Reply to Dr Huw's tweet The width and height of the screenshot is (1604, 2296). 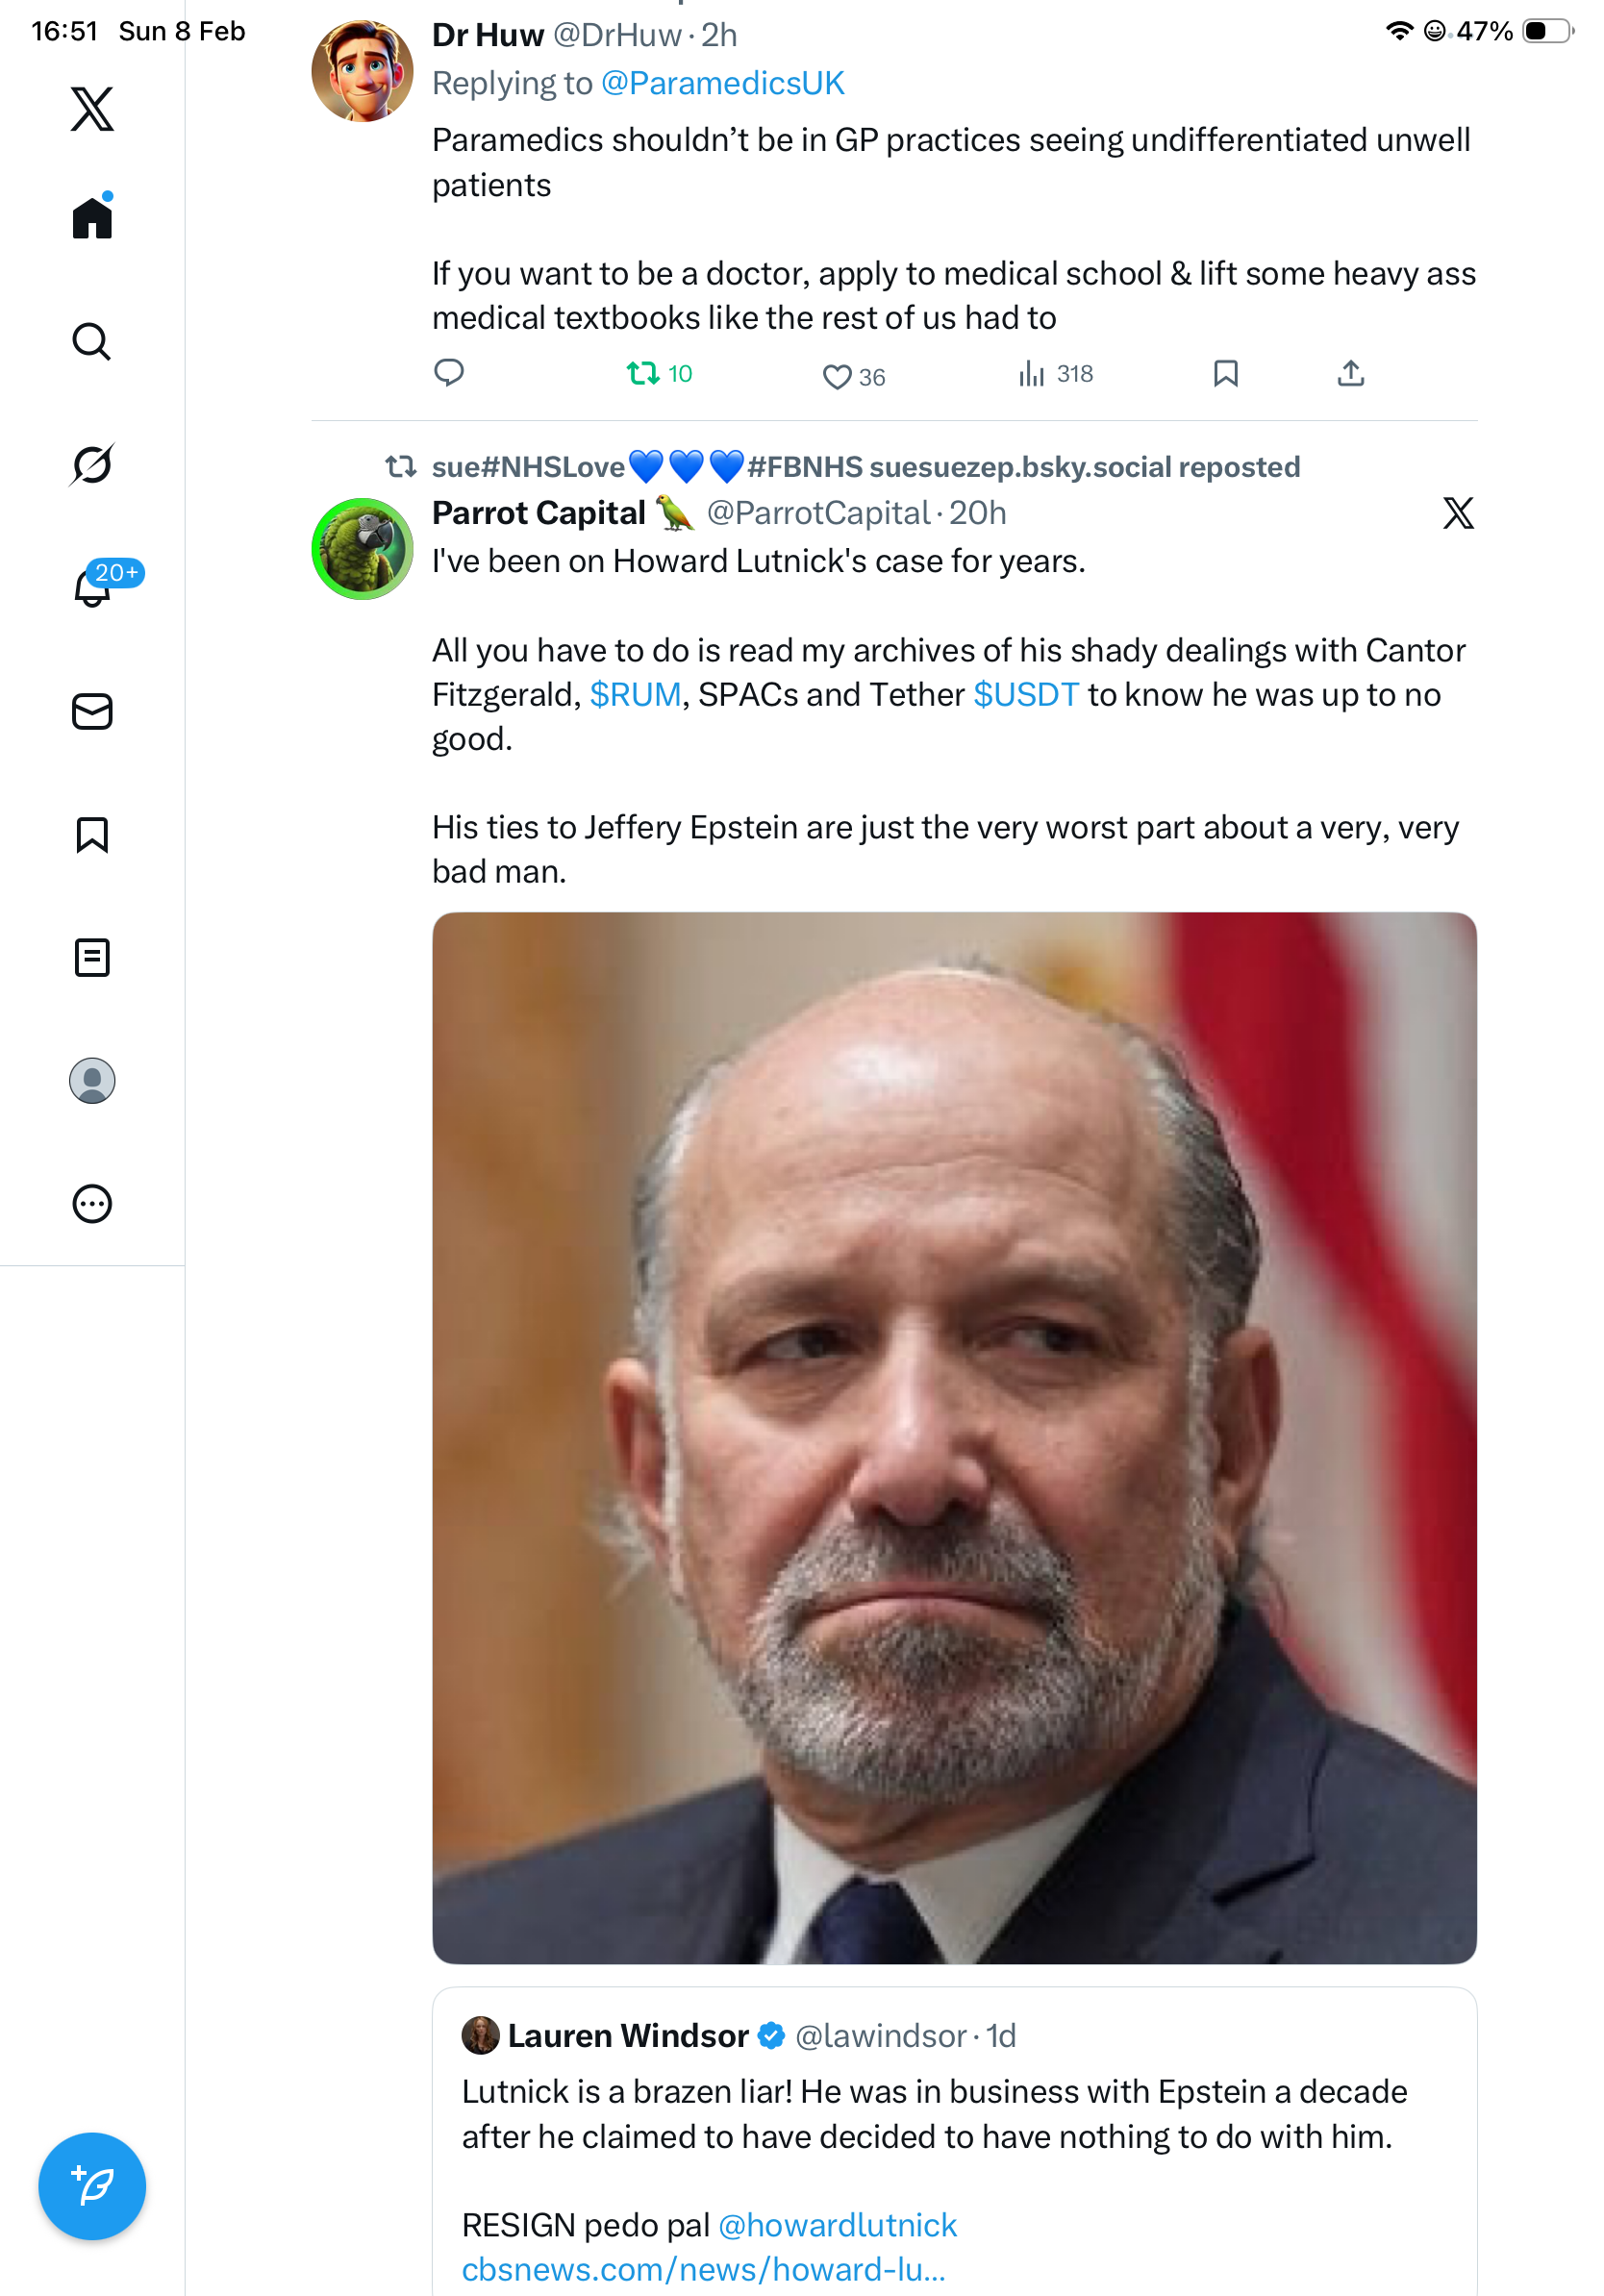(x=449, y=372)
